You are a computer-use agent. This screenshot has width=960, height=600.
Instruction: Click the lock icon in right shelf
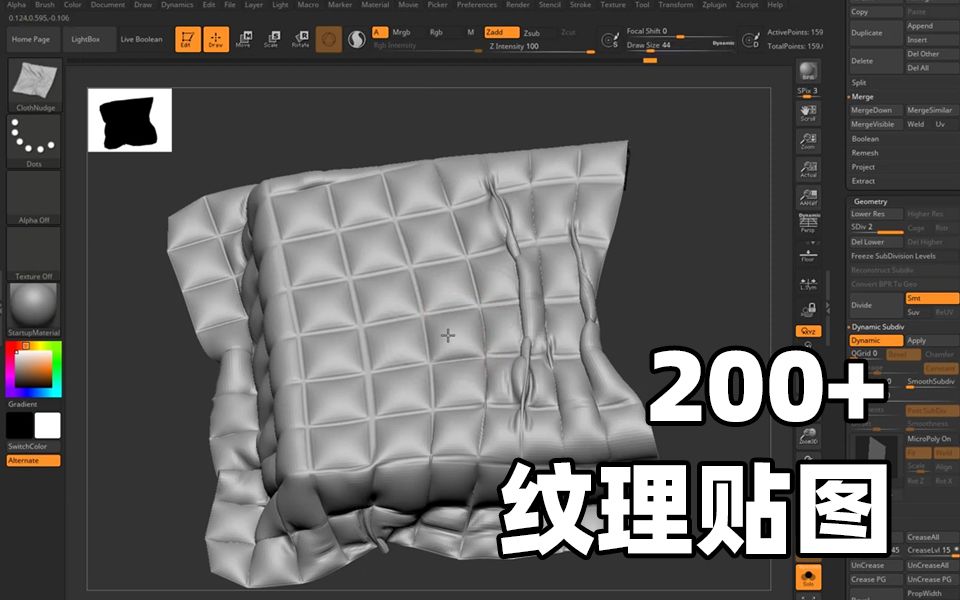pyautogui.click(x=808, y=310)
